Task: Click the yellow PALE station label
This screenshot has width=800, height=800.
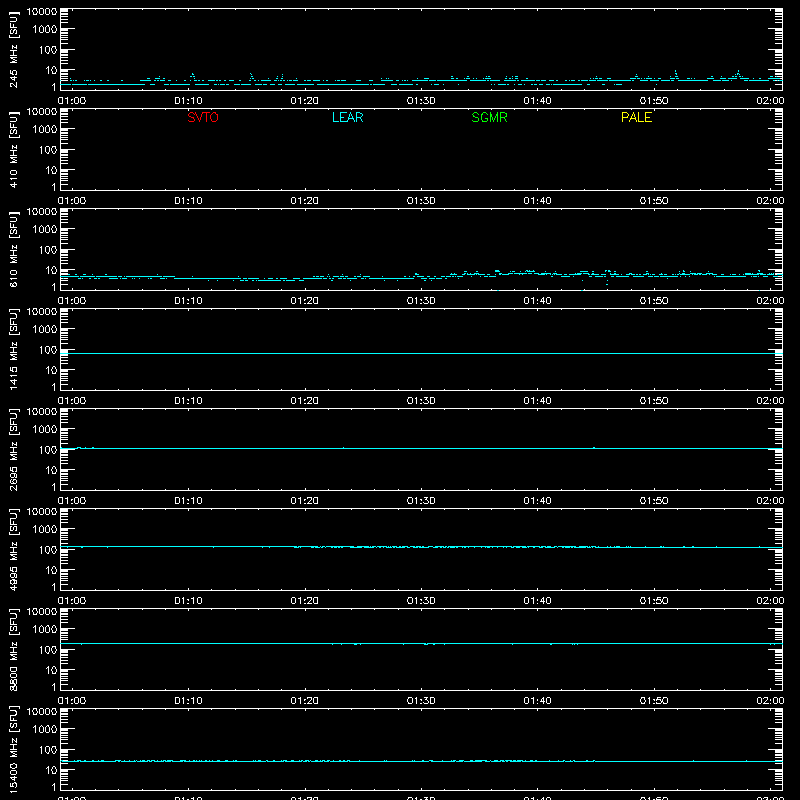Action: pyautogui.click(x=636, y=117)
